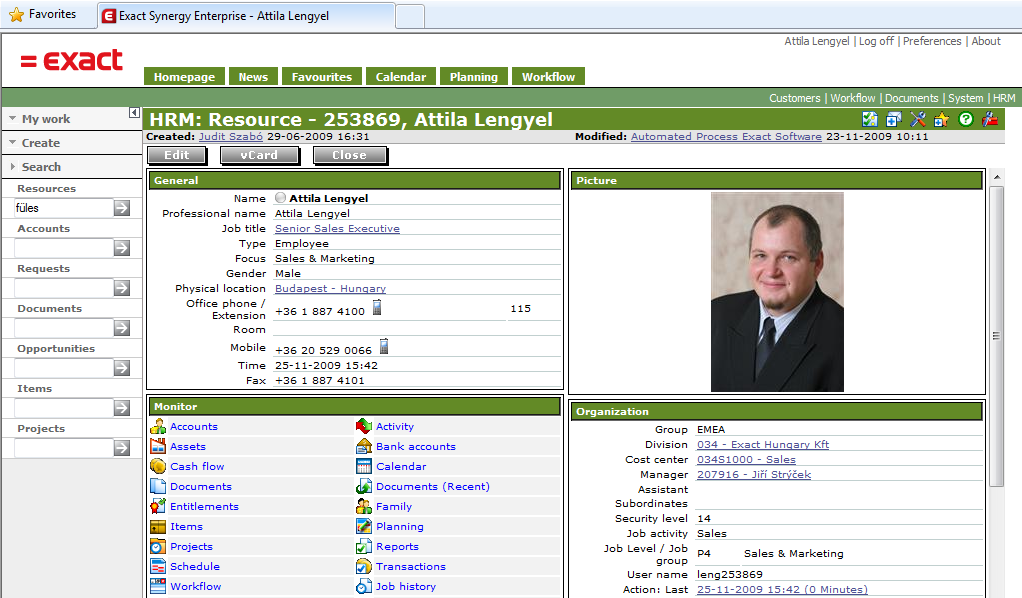Image resolution: width=1022 pixels, height=598 pixels.
Task: Open the Senior Sales Executive job title link
Action: [x=337, y=228]
